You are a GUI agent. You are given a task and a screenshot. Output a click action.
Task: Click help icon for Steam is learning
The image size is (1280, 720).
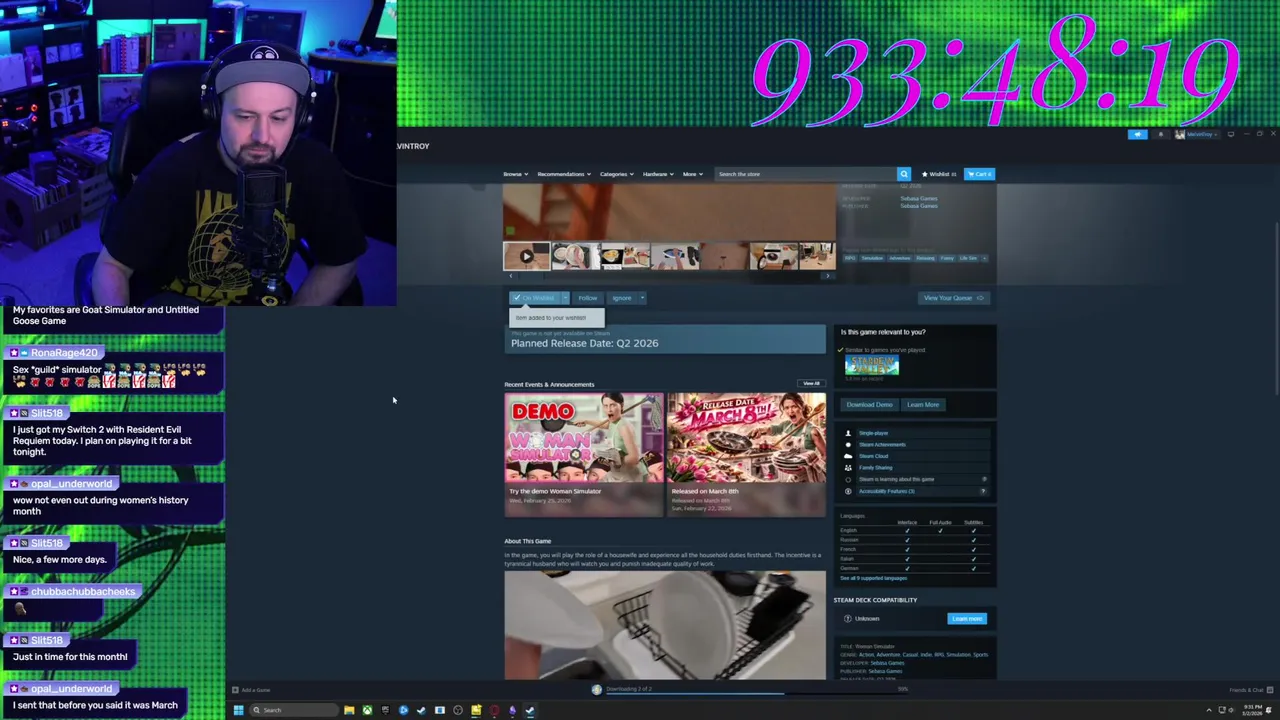[984, 479]
